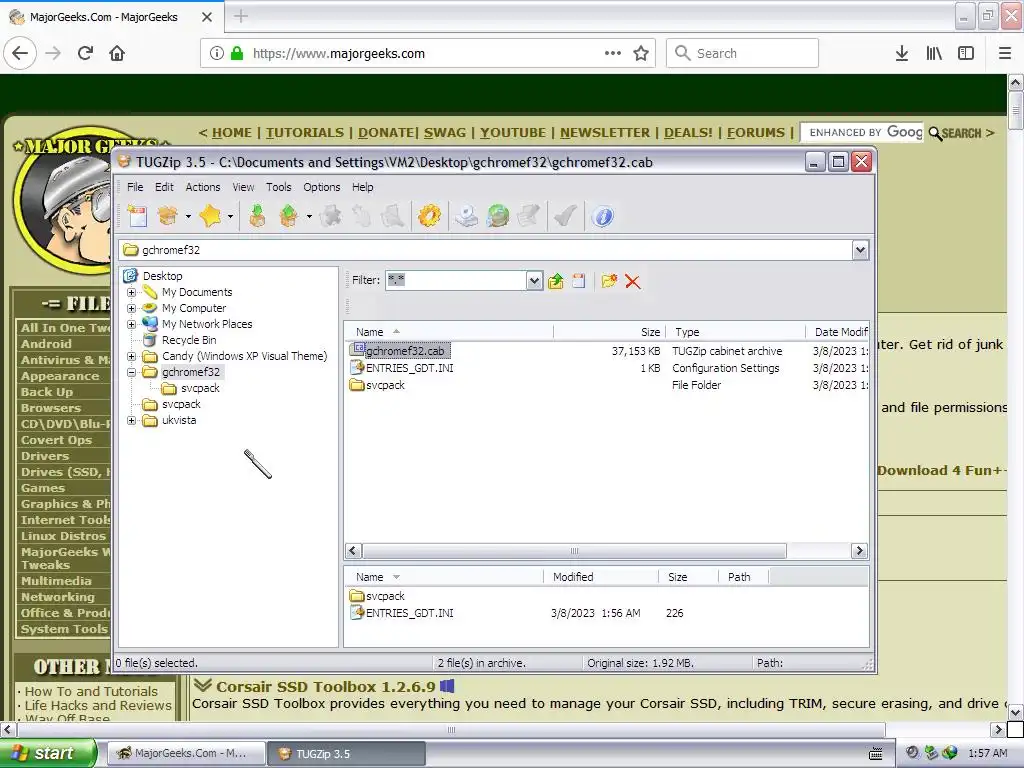The image size is (1024, 768).
Task: Open a new Firefox tab
Action: coord(240,16)
